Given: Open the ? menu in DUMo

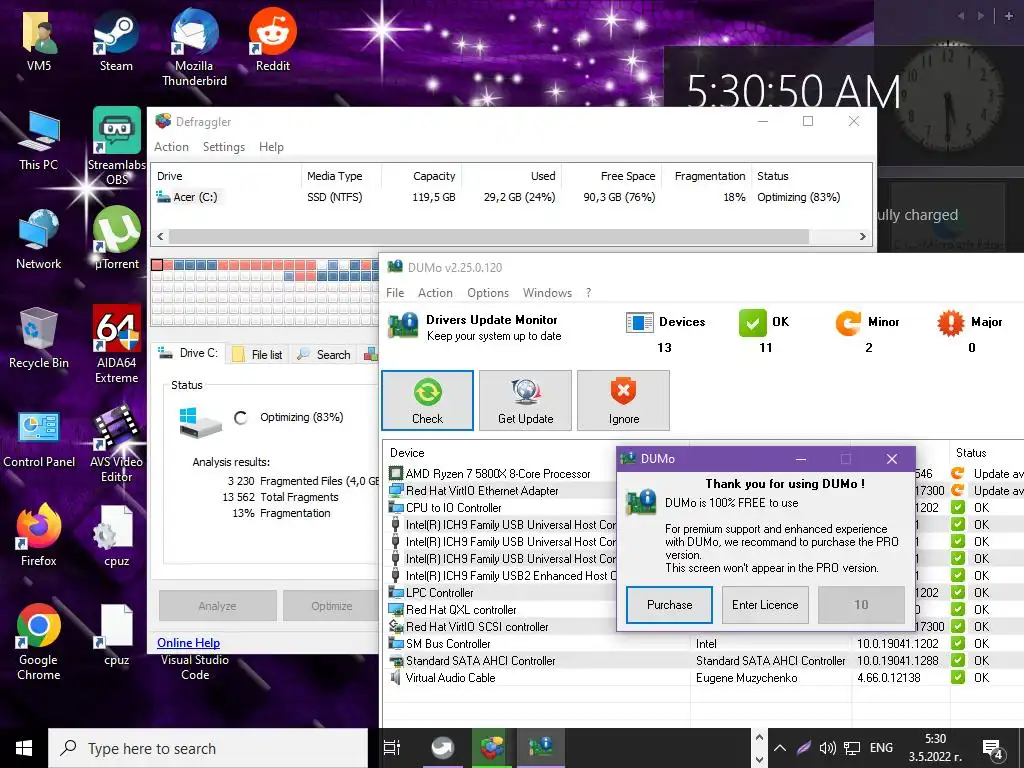Looking at the screenshot, I should (x=588, y=293).
